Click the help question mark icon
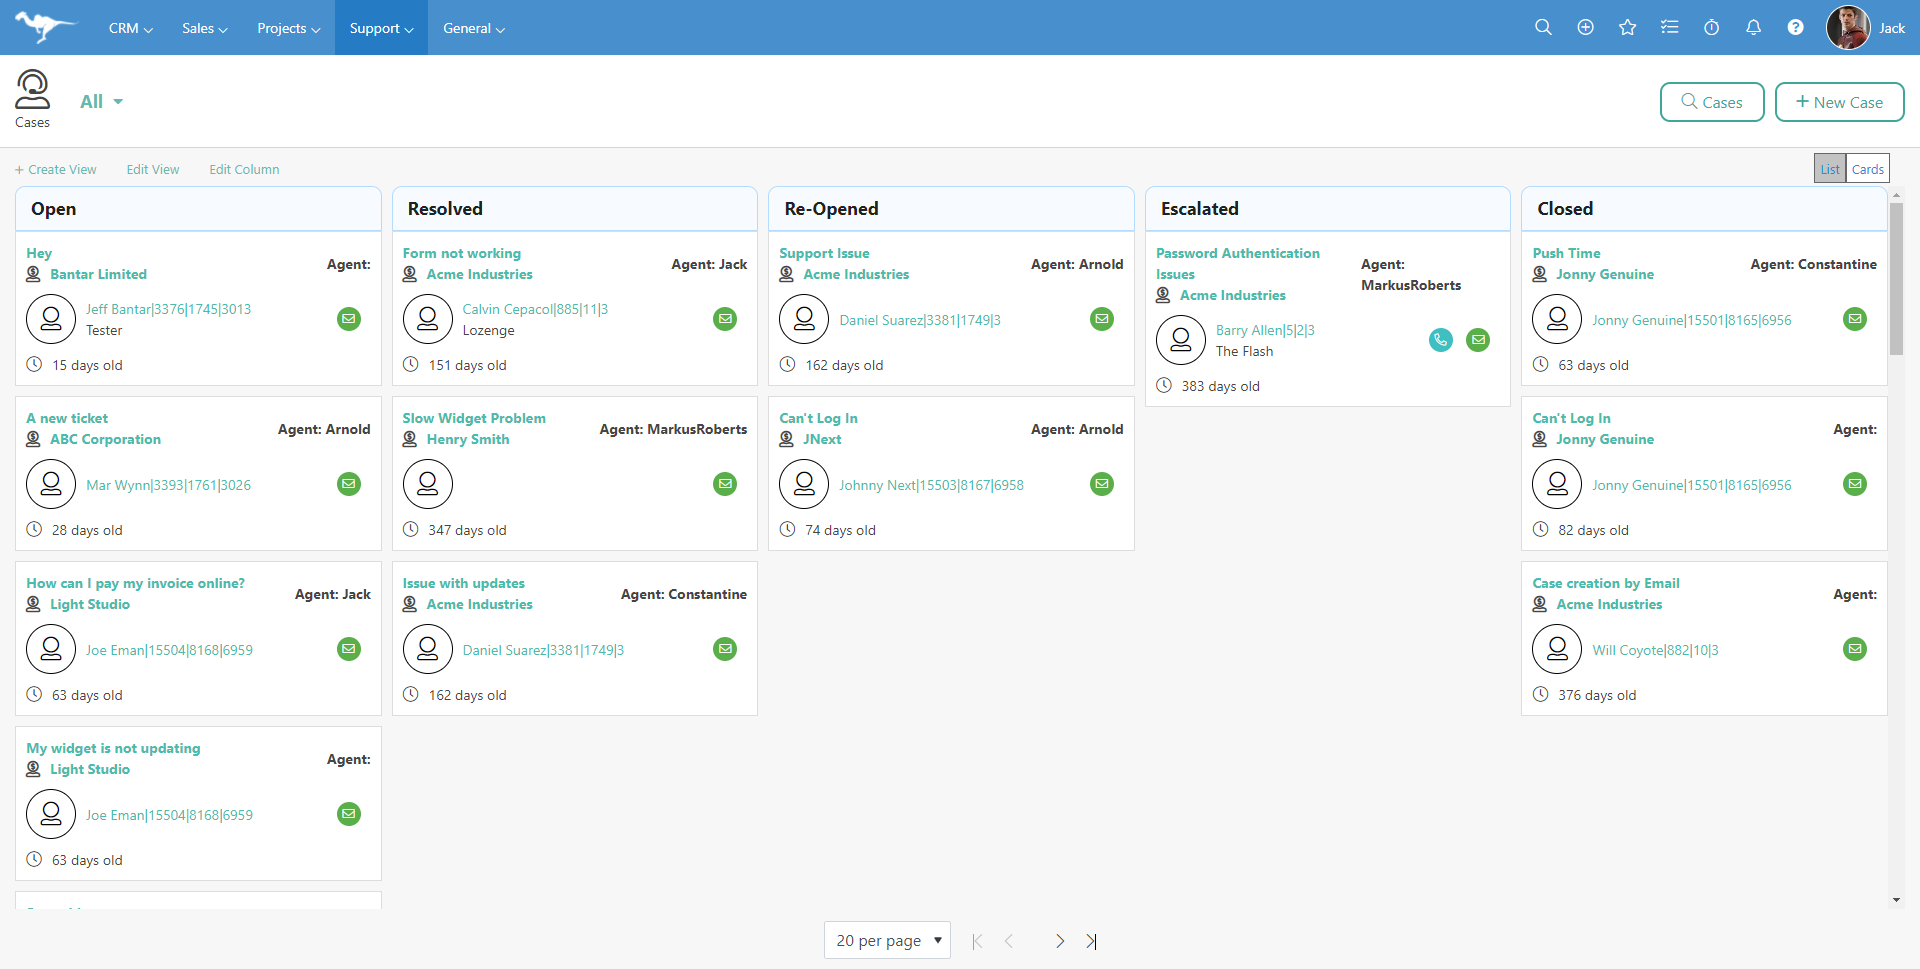The width and height of the screenshot is (1920, 969). point(1795,28)
